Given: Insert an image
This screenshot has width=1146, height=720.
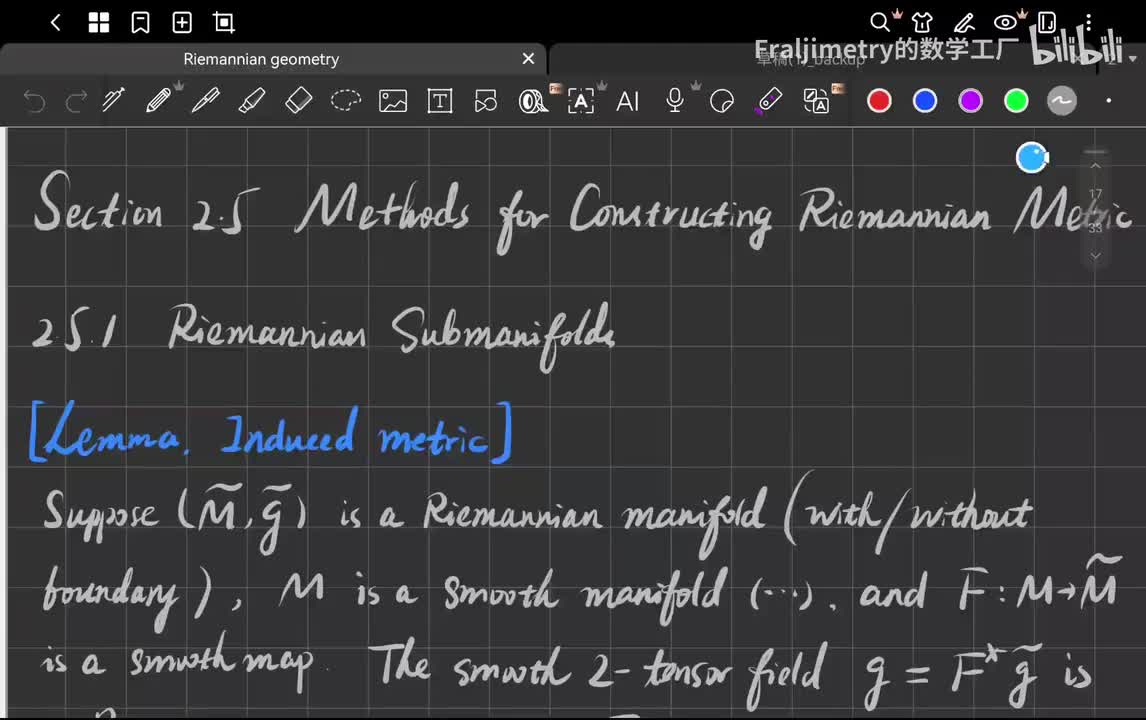Looking at the screenshot, I should 392,101.
